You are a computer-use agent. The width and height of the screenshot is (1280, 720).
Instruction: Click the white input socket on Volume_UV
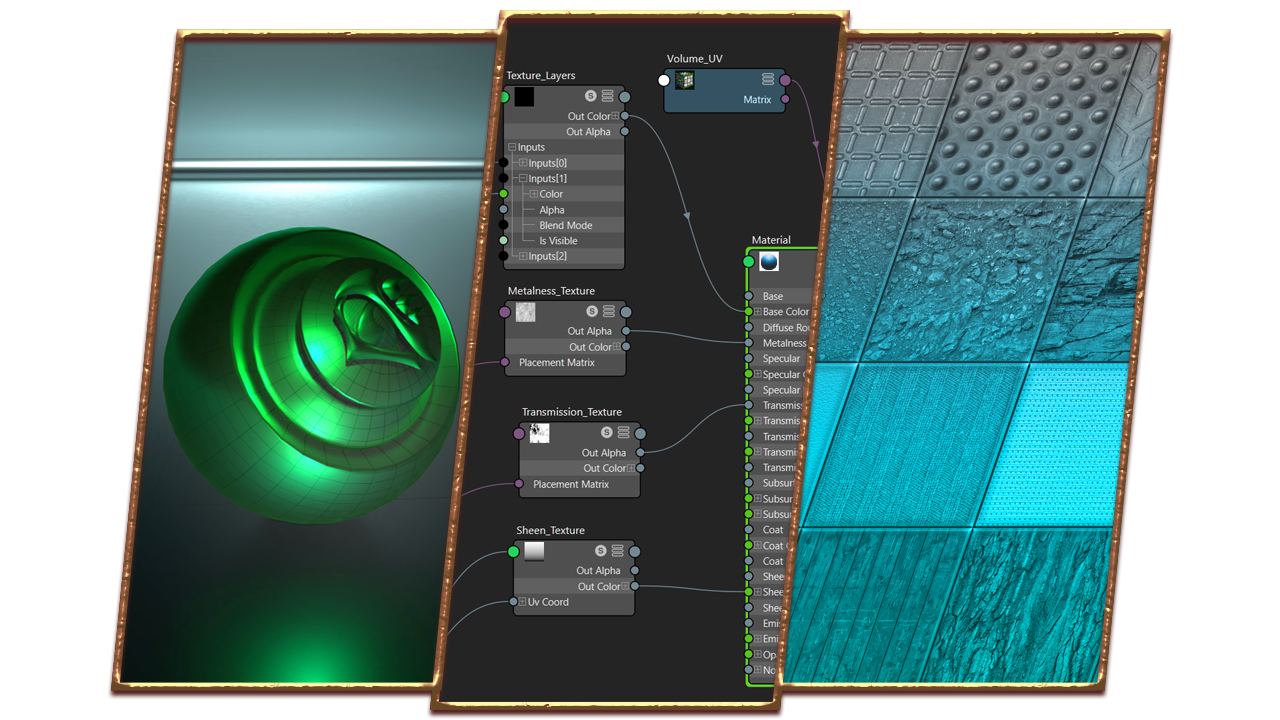click(664, 79)
